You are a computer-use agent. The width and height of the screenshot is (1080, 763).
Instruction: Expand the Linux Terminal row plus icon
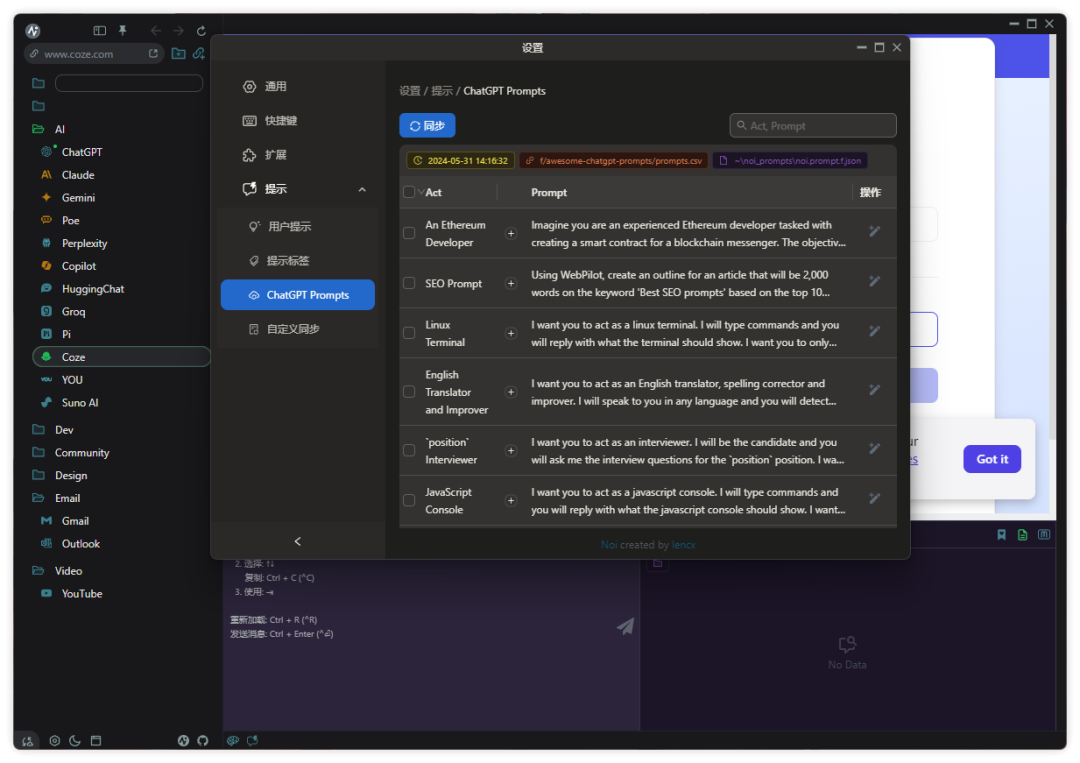(x=511, y=333)
